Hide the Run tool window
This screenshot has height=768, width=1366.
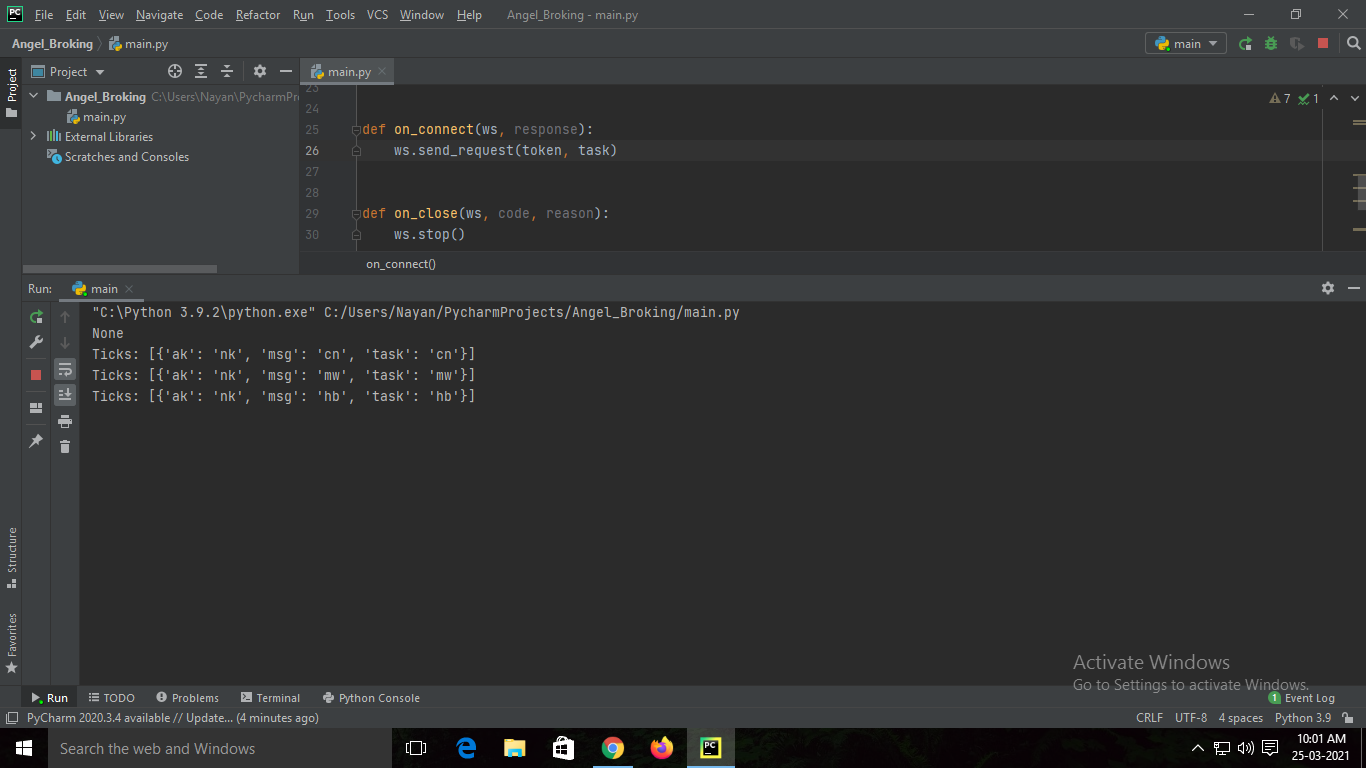point(1354,288)
